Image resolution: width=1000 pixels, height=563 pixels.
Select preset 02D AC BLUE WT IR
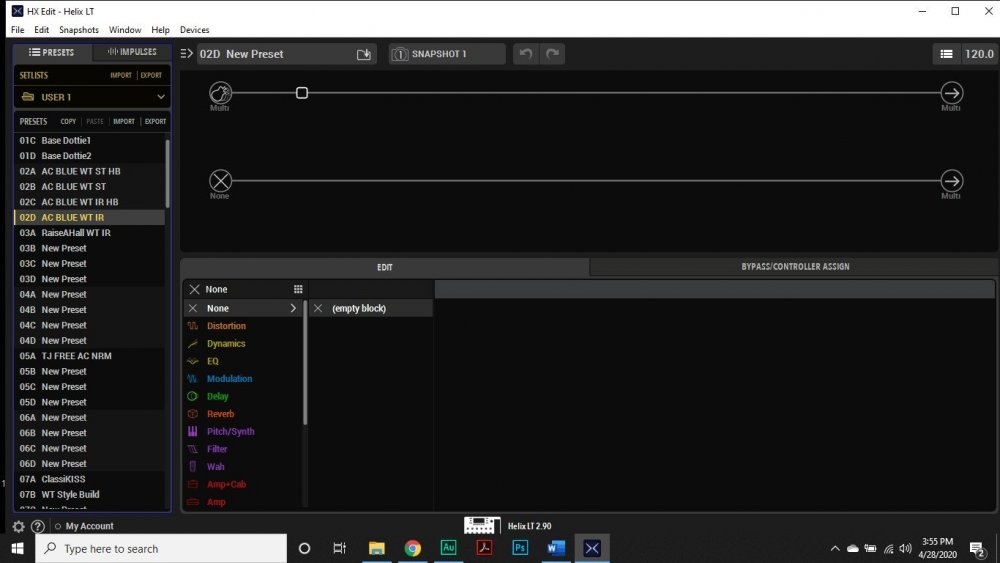click(x=89, y=217)
